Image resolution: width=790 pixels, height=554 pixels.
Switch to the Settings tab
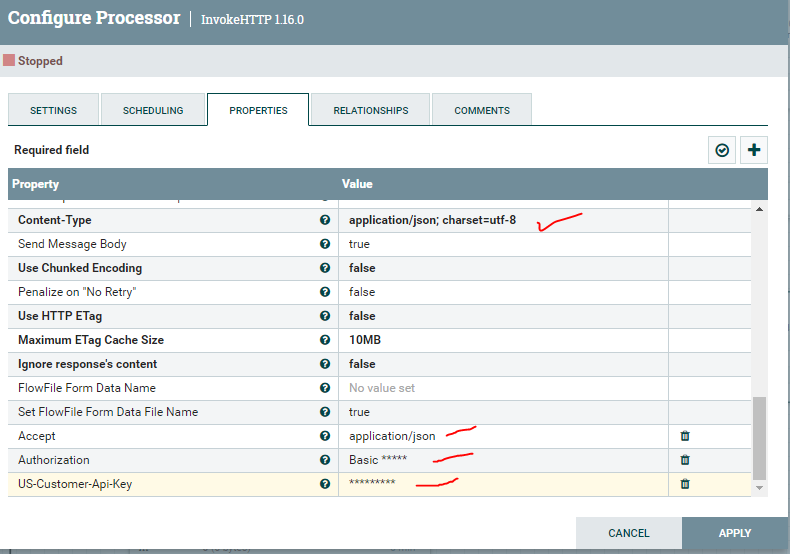point(53,109)
